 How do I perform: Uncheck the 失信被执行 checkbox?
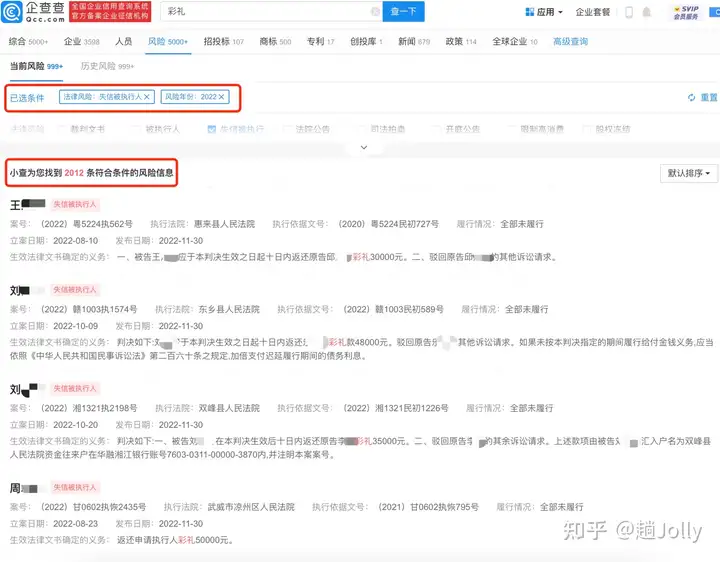[x=212, y=129]
